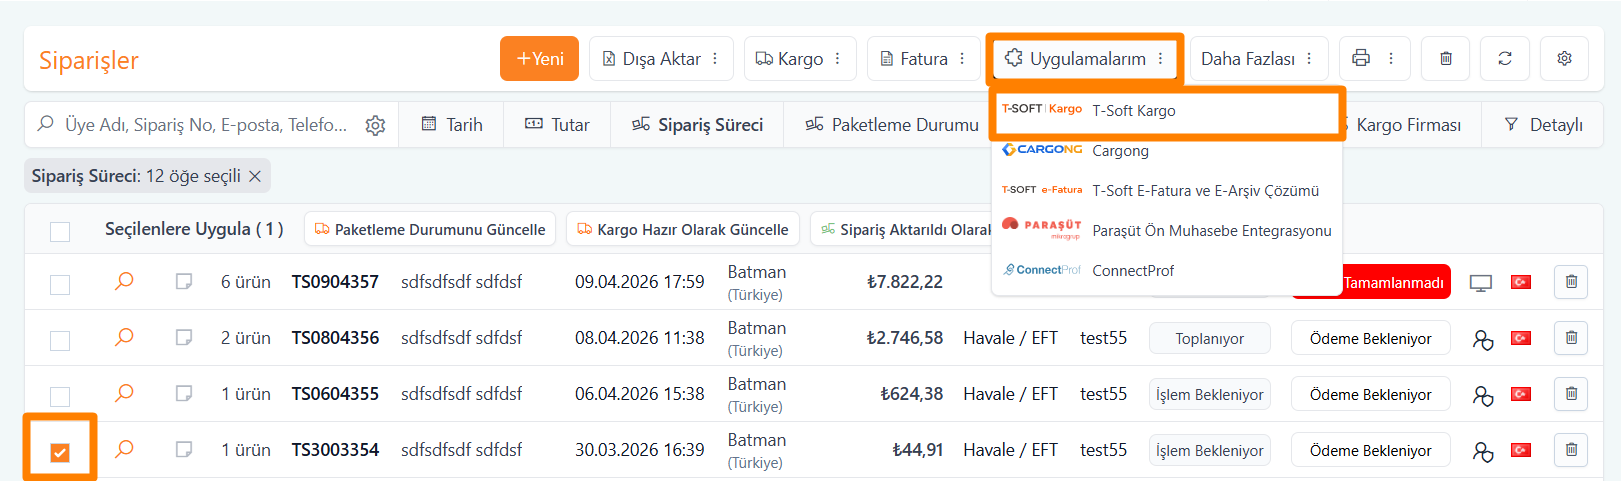
Task: Click member icon for order TS0604355
Action: click(x=1482, y=395)
